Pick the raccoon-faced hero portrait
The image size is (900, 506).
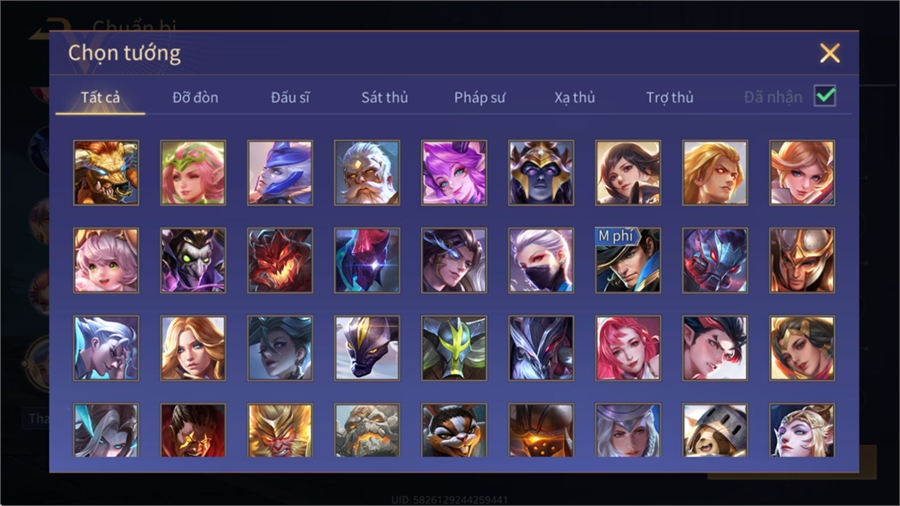click(x=454, y=430)
